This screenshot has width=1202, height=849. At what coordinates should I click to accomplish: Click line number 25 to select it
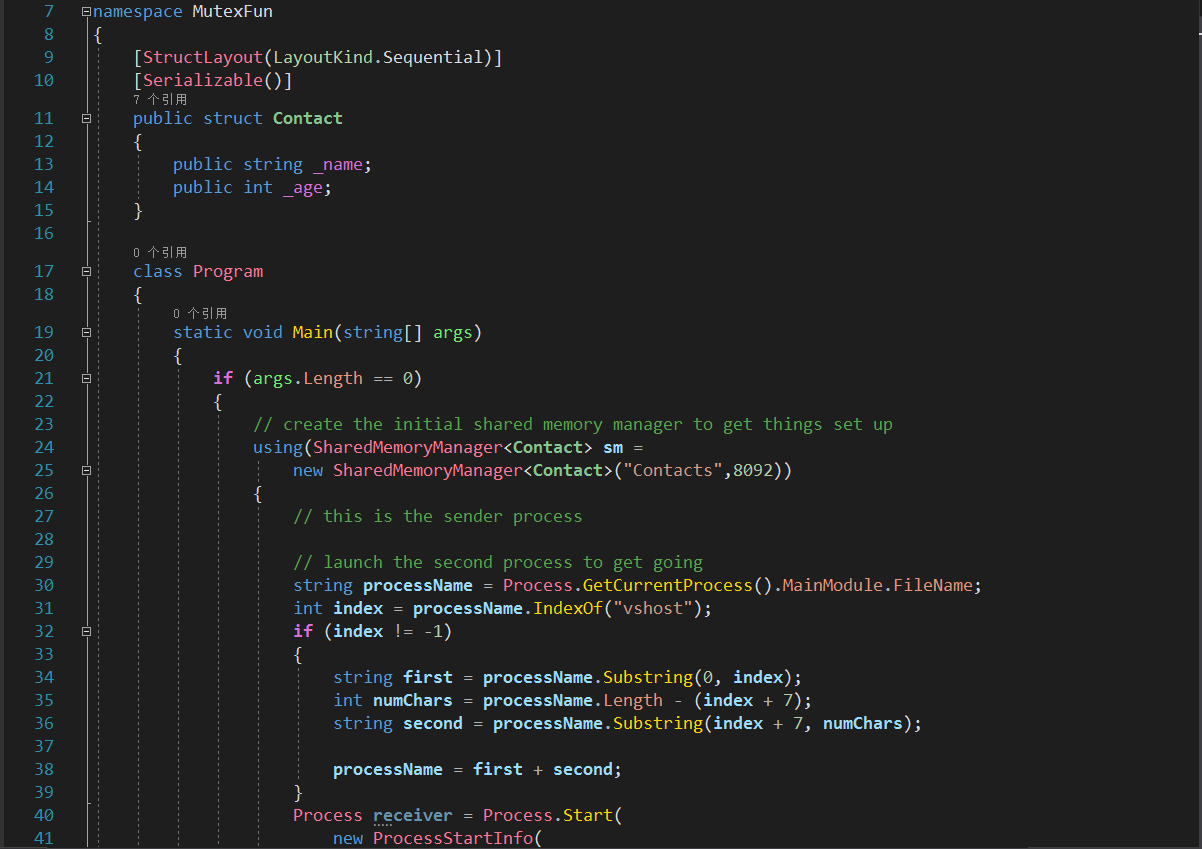pos(44,470)
